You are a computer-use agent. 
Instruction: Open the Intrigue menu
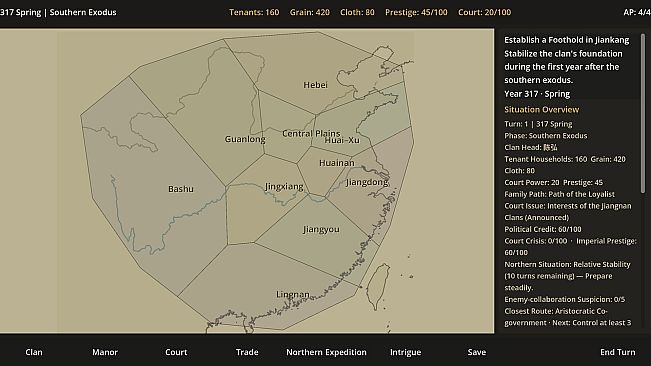pos(406,352)
